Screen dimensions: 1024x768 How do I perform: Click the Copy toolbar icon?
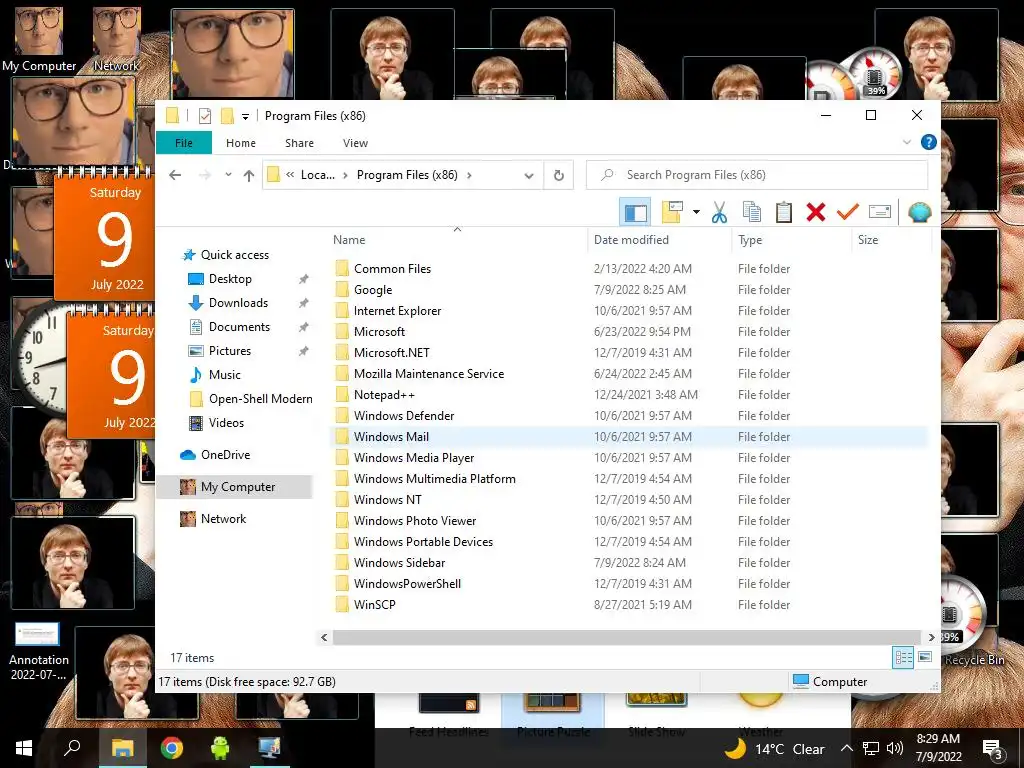[x=752, y=212]
